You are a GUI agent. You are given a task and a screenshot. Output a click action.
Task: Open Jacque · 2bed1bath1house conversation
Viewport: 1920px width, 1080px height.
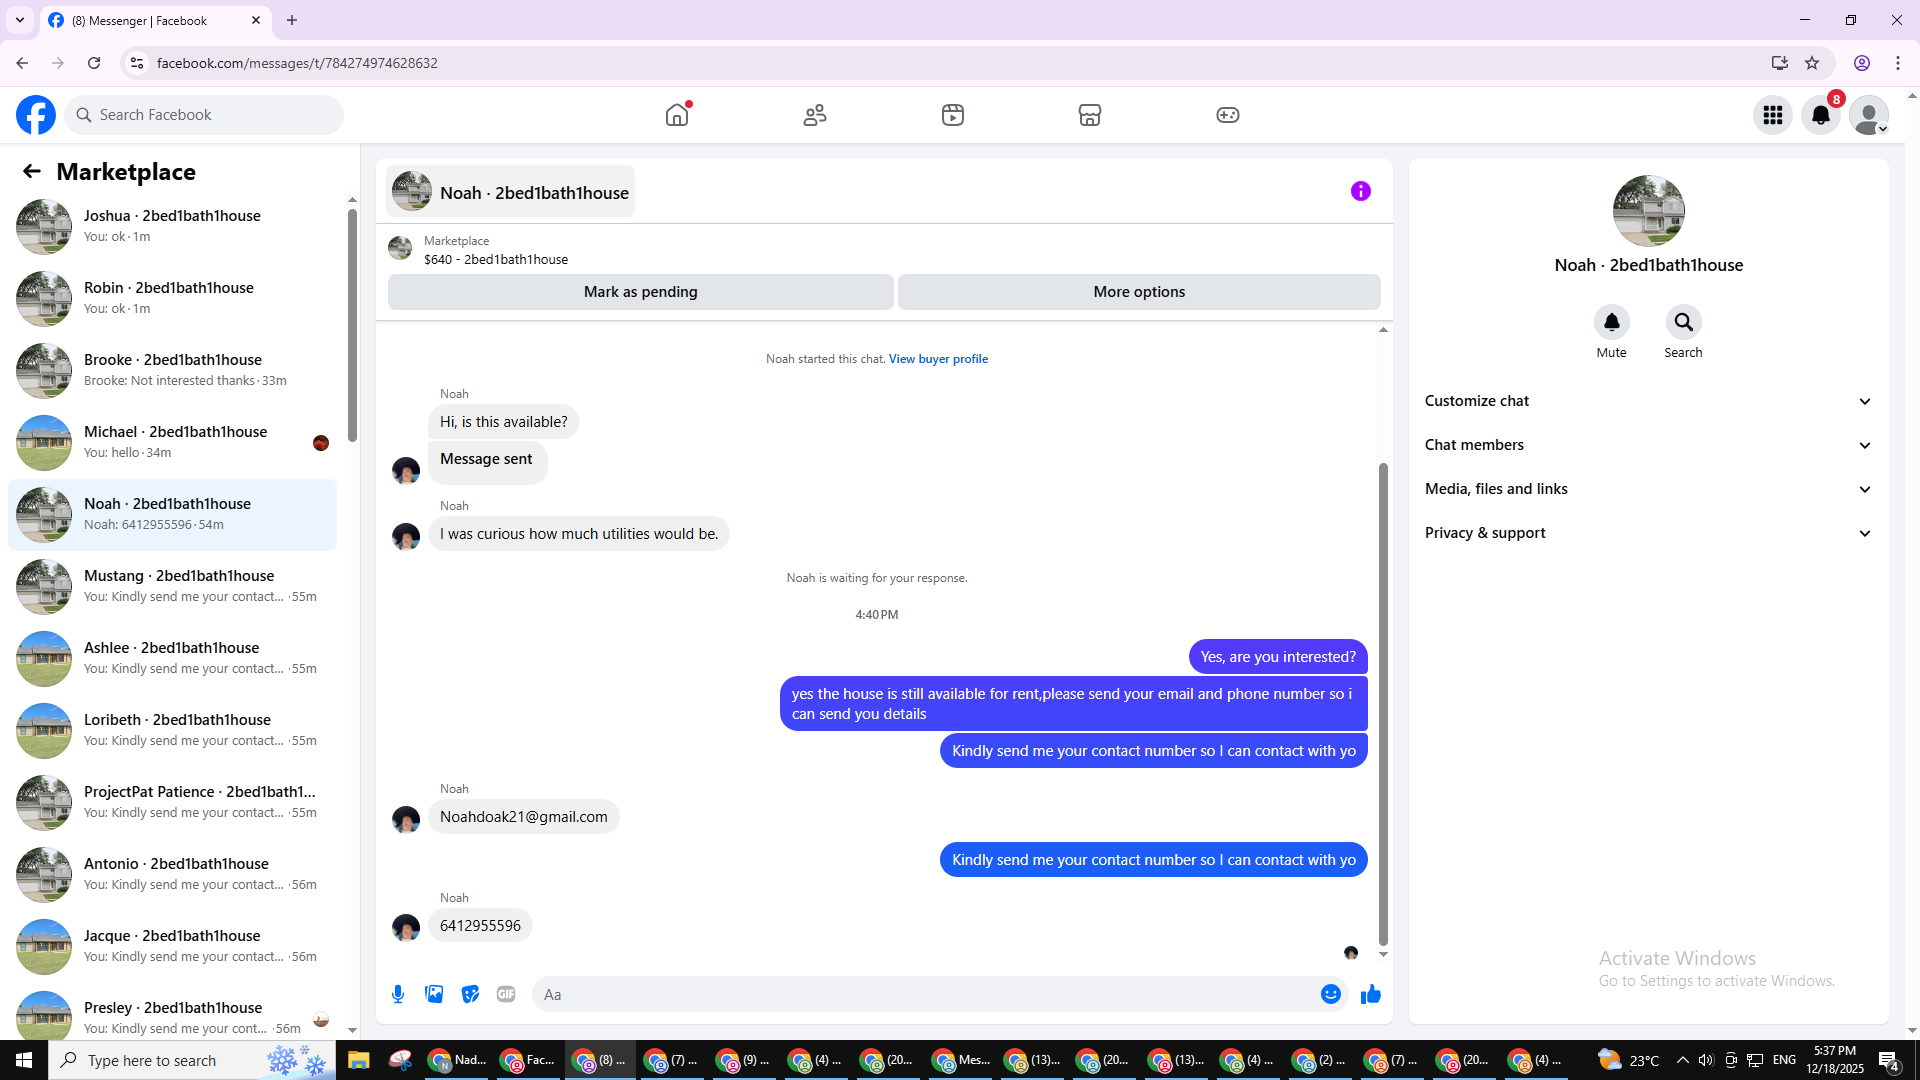173,946
